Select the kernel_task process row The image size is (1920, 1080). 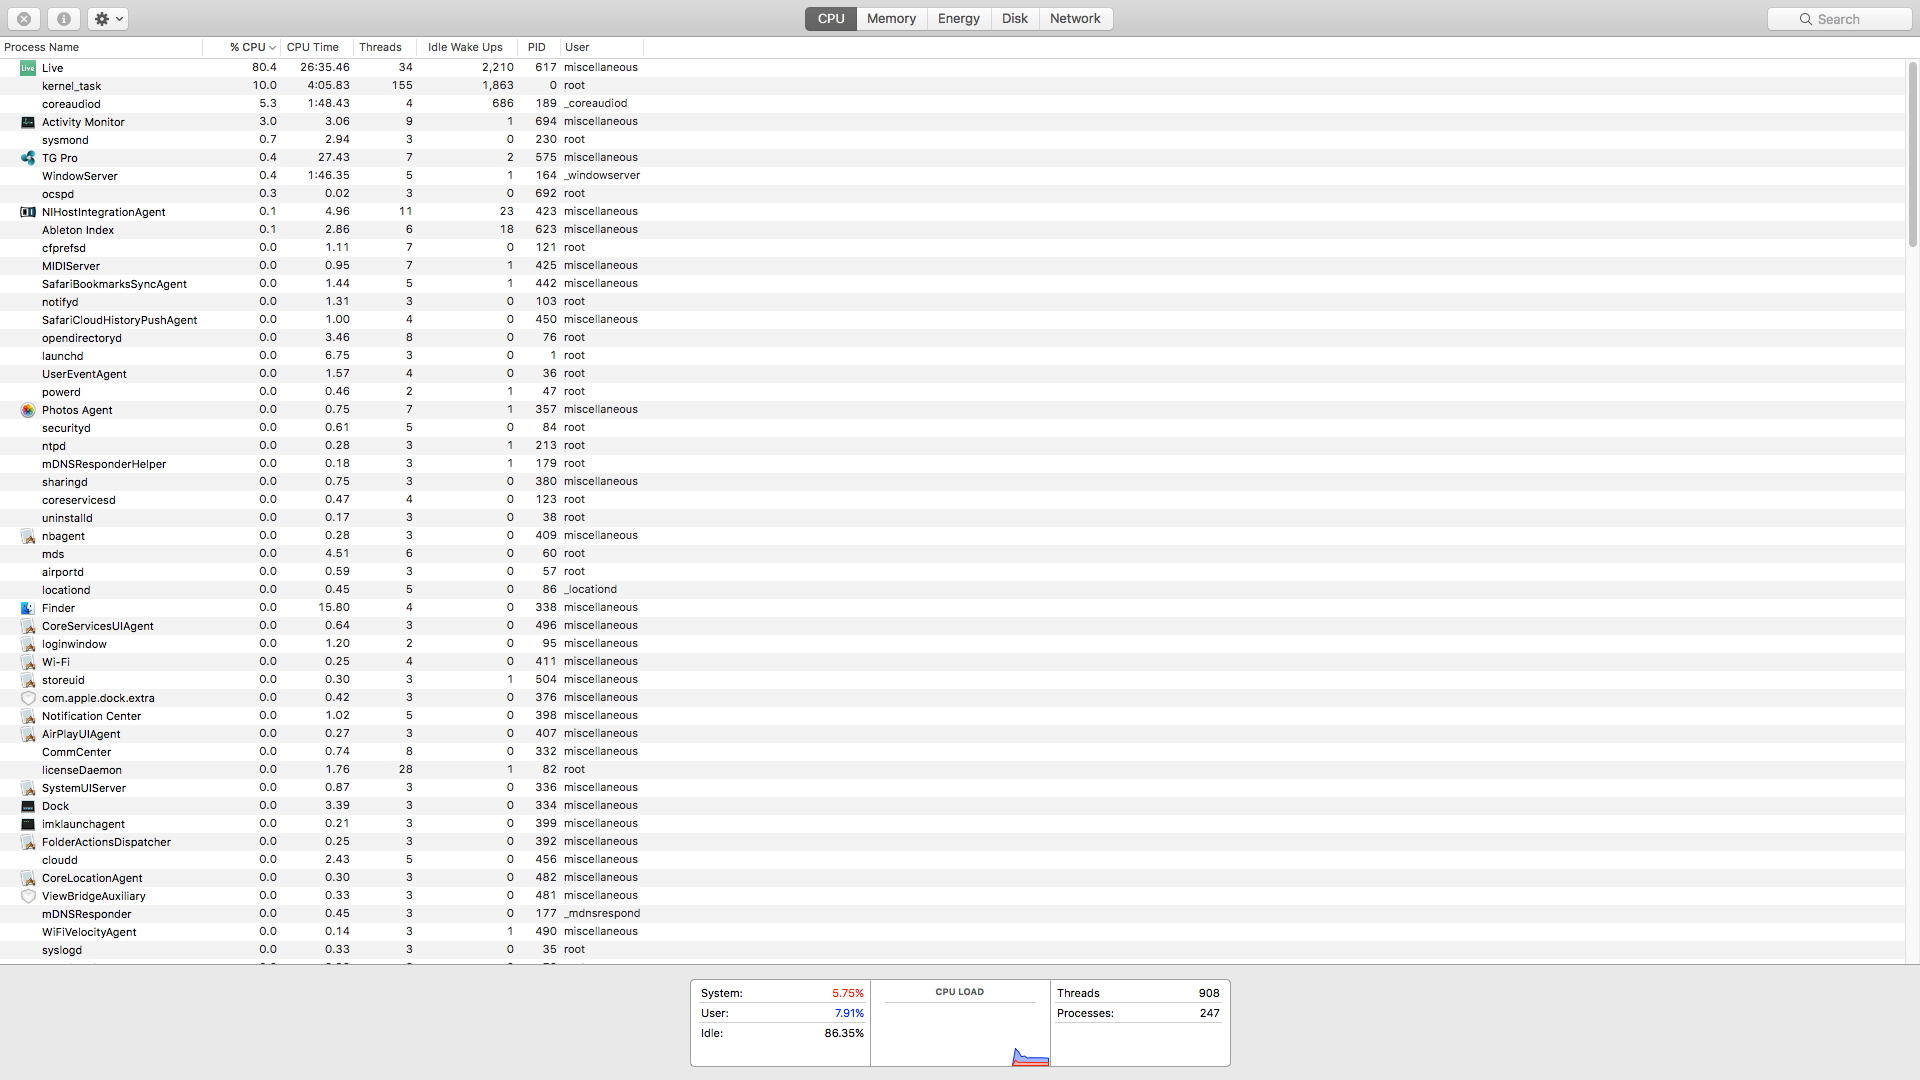[x=952, y=86]
